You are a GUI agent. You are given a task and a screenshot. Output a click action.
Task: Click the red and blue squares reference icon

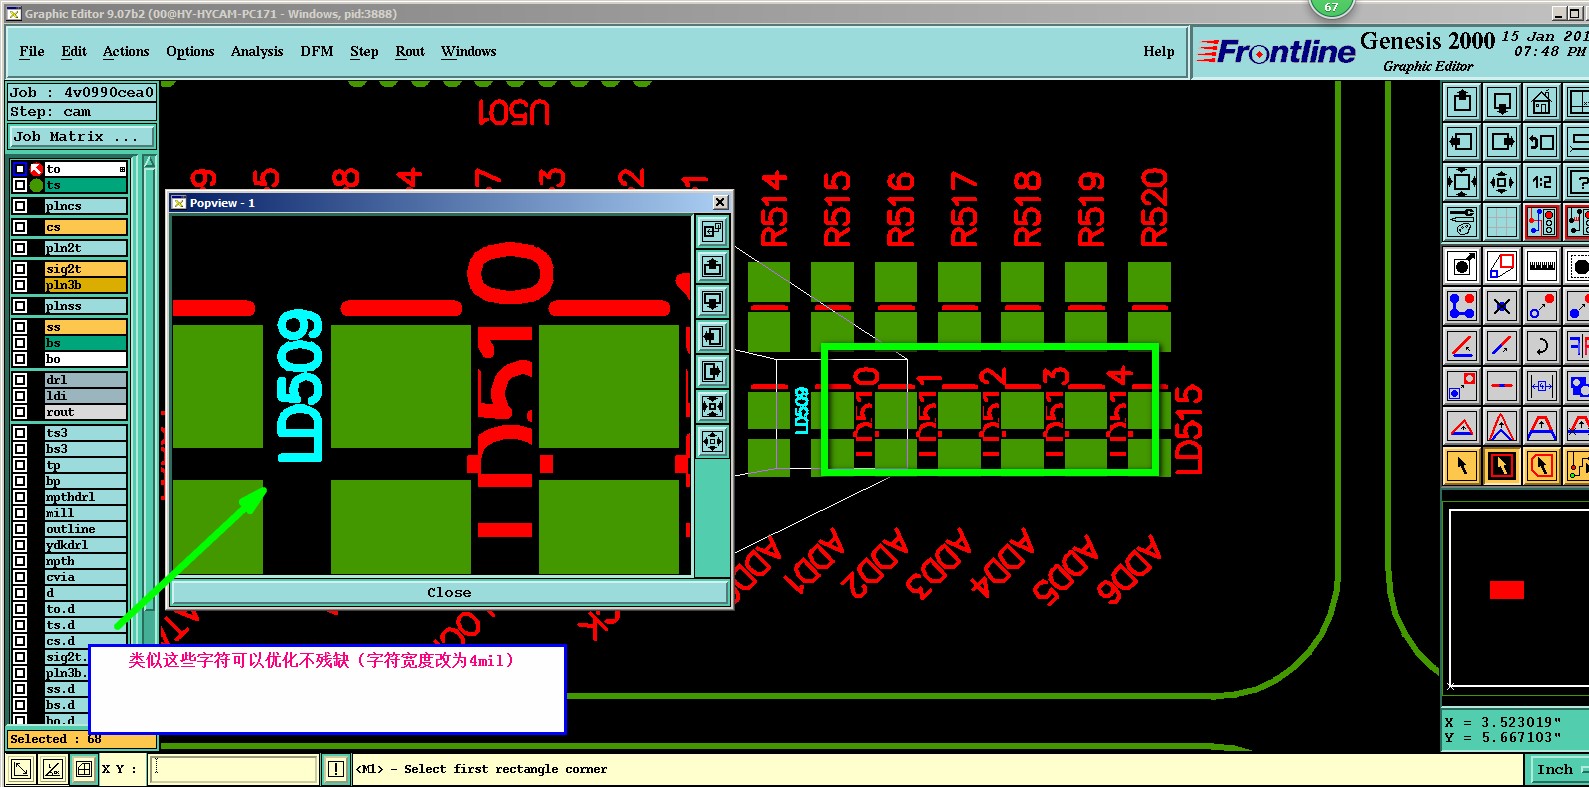(1502, 266)
